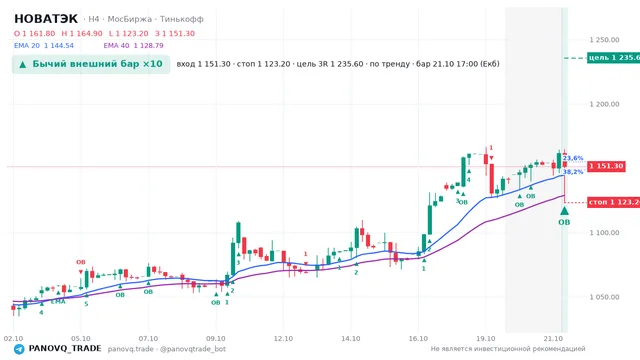Click the 1 200.00 price axis label

(x=604, y=104)
